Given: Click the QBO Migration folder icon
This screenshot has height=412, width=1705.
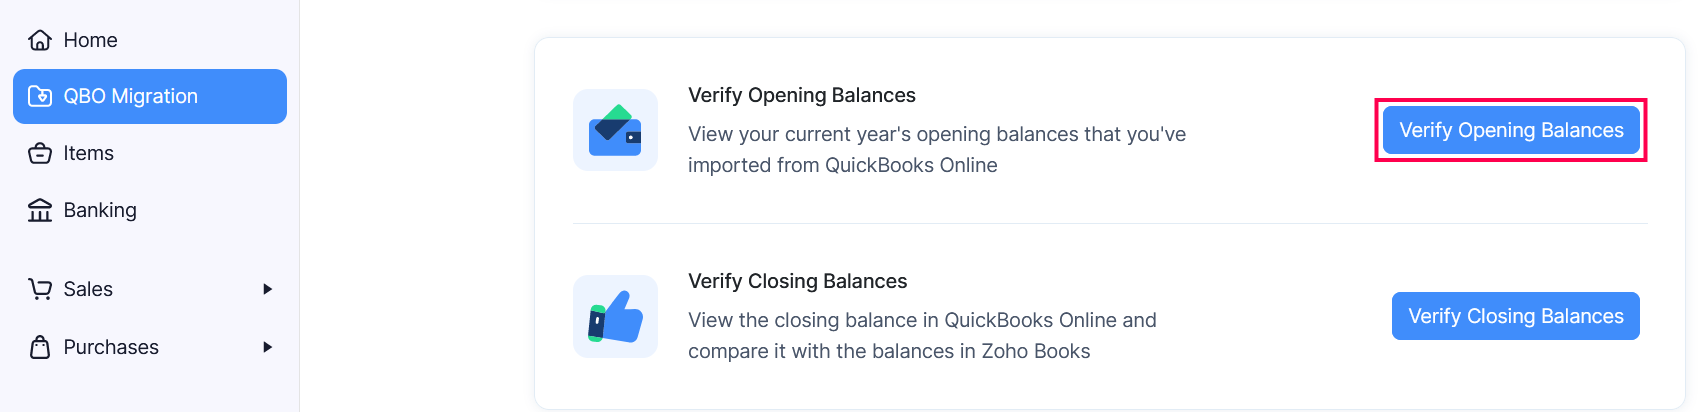Looking at the screenshot, I should tap(40, 96).
